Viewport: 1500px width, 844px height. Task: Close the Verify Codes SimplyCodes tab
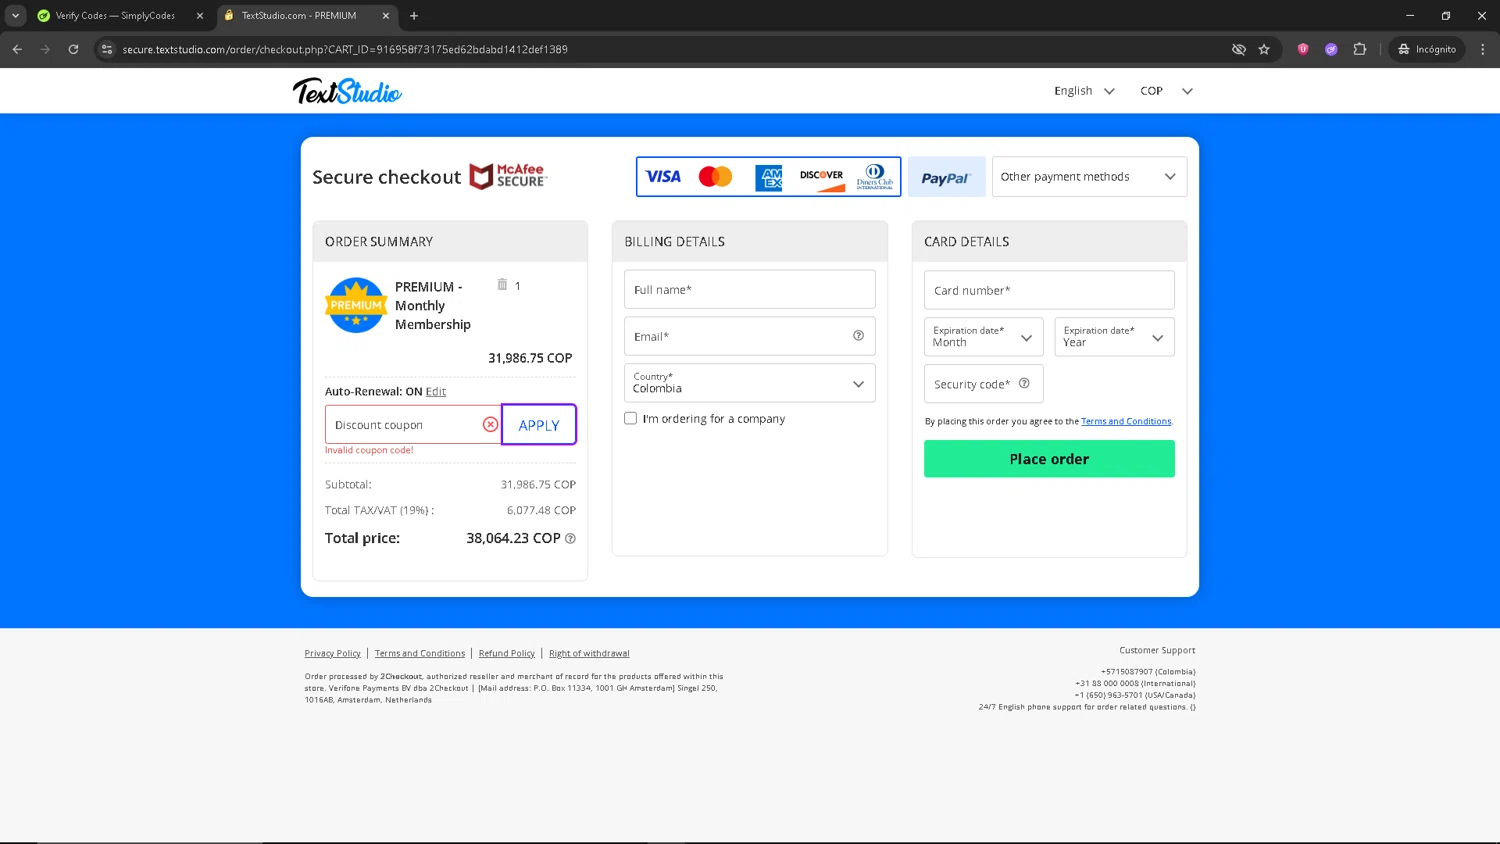199,15
